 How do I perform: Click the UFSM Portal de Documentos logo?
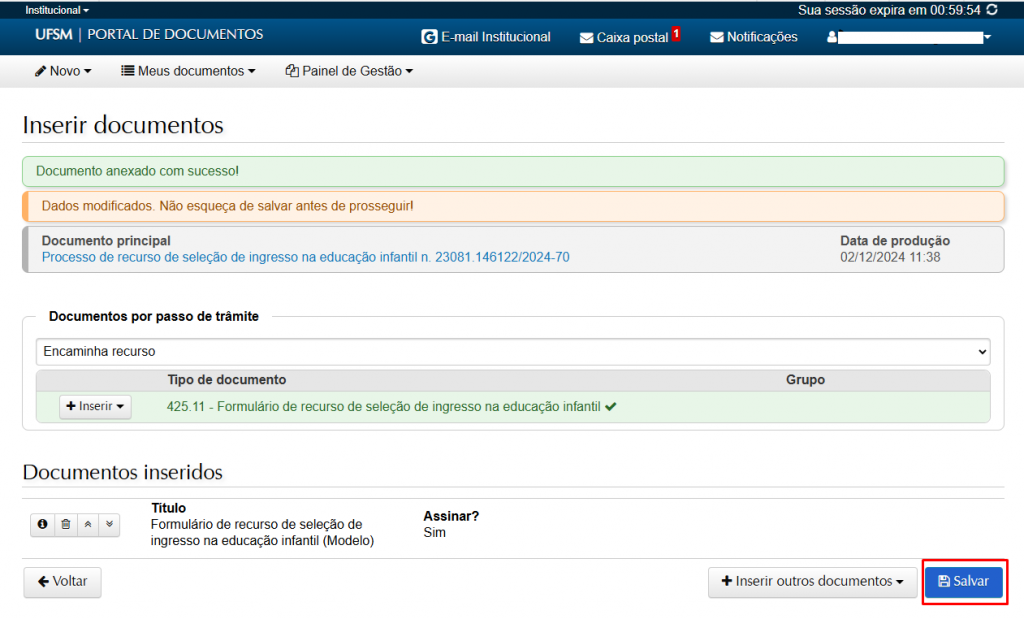149,35
